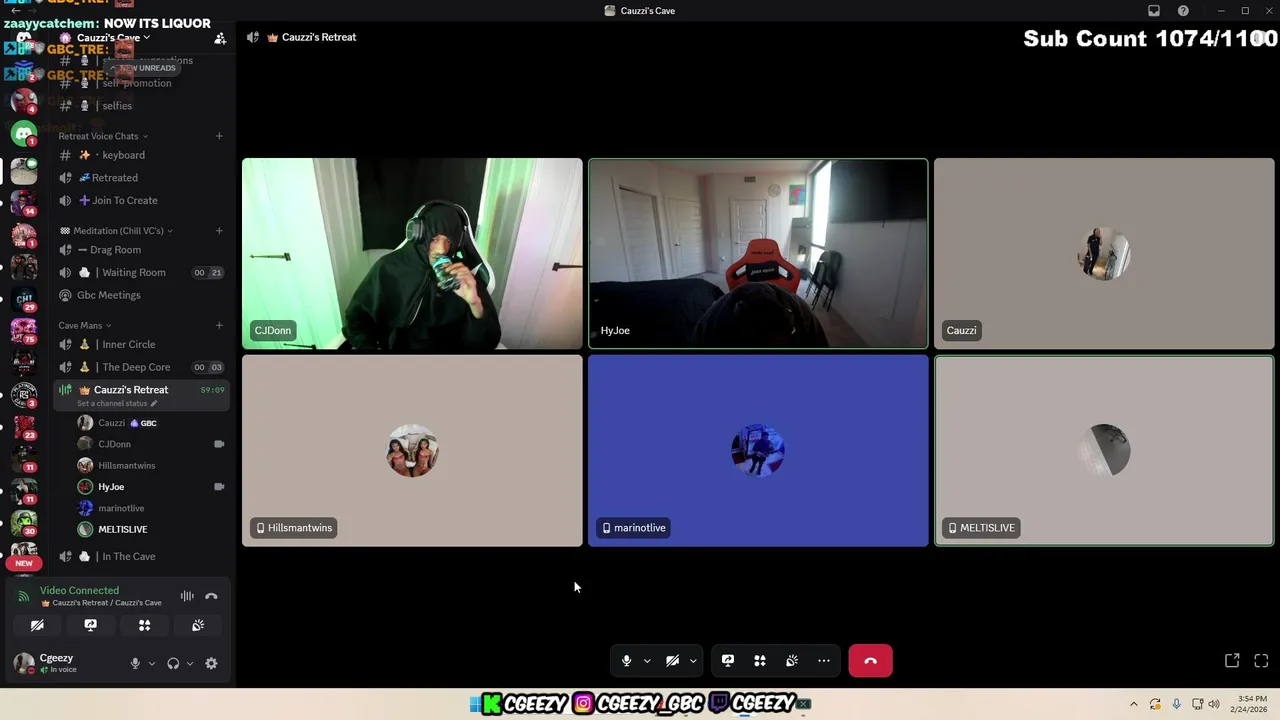Mute mic in Cgeezy user panel

pyautogui.click(x=135, y=663)
